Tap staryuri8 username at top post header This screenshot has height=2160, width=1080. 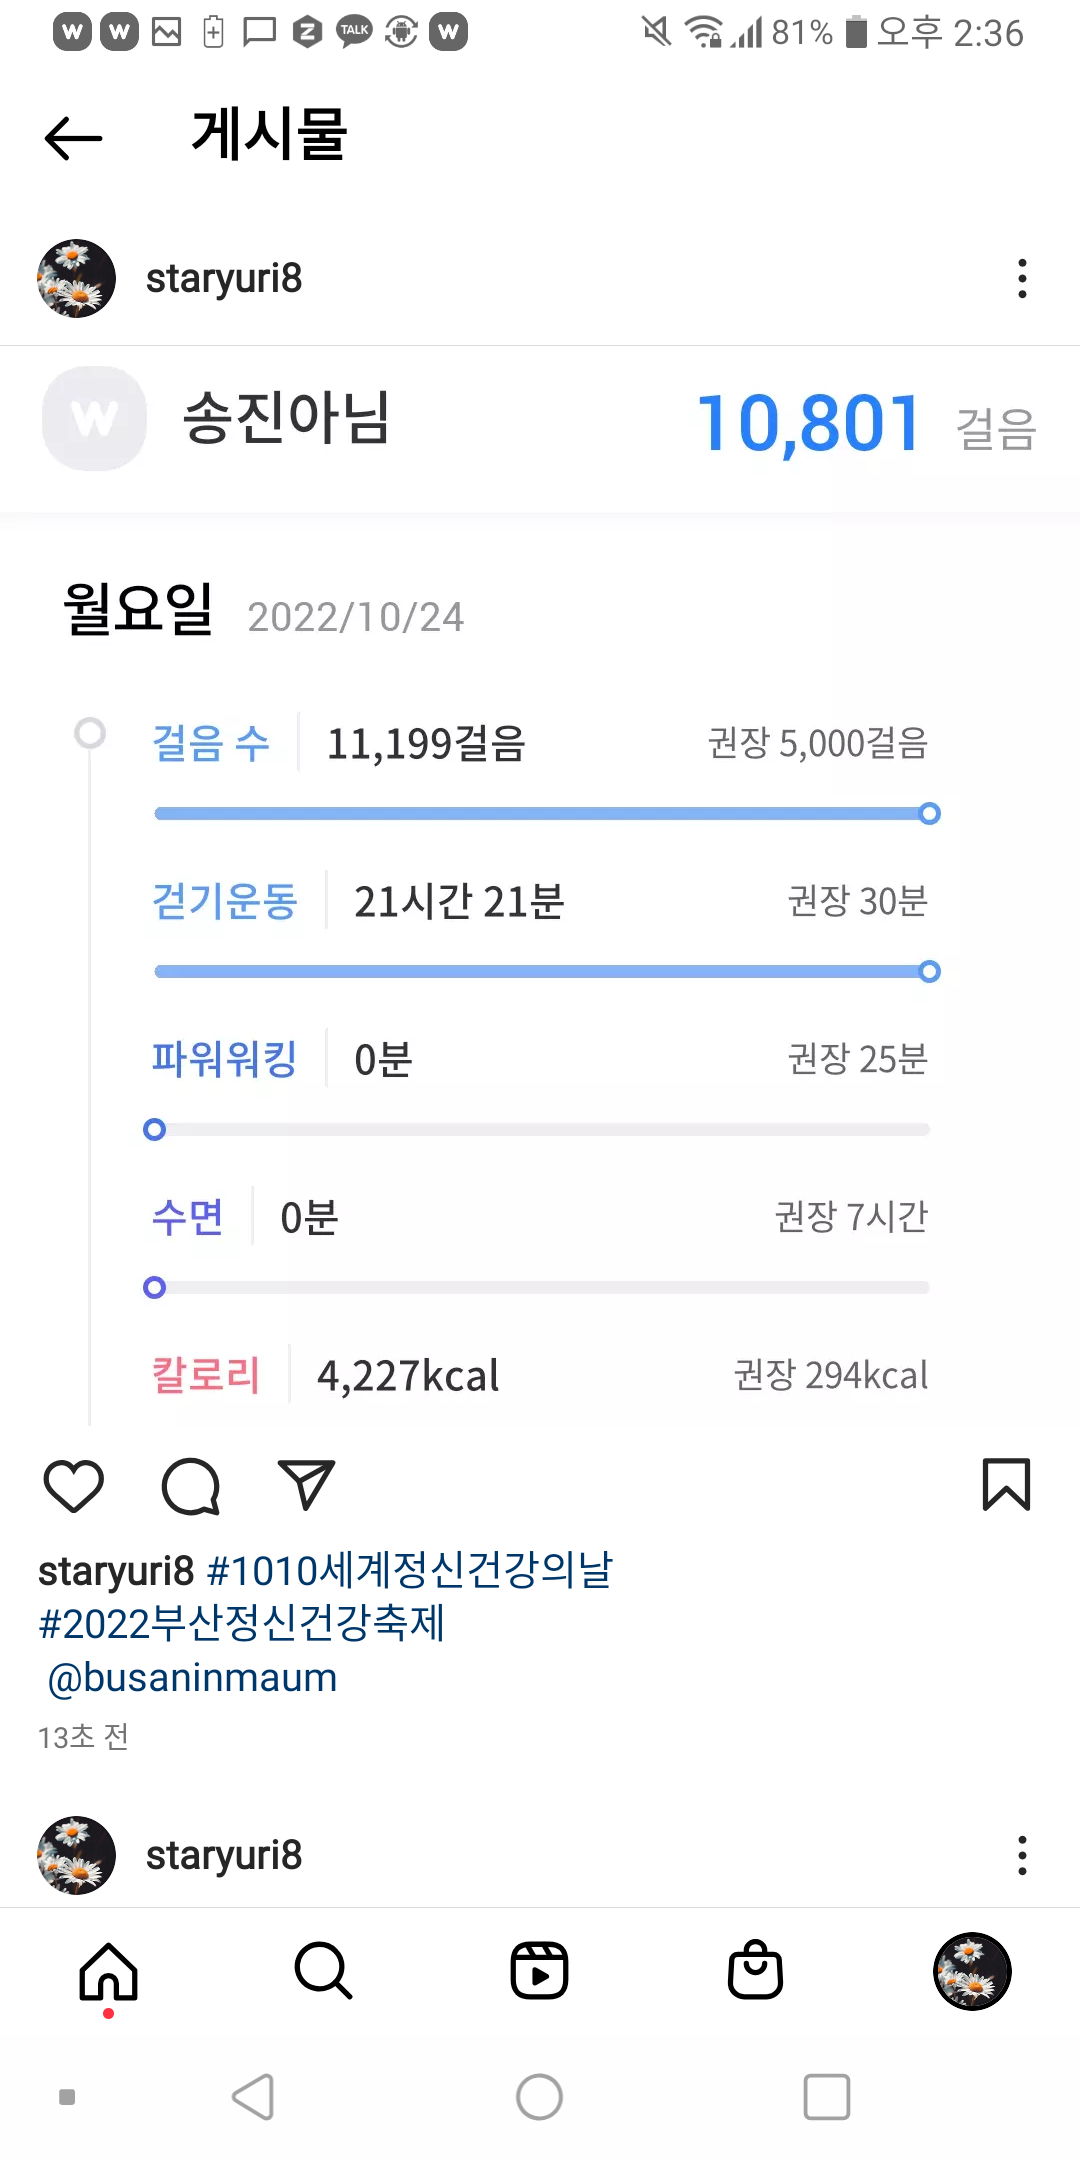(224, 279)
